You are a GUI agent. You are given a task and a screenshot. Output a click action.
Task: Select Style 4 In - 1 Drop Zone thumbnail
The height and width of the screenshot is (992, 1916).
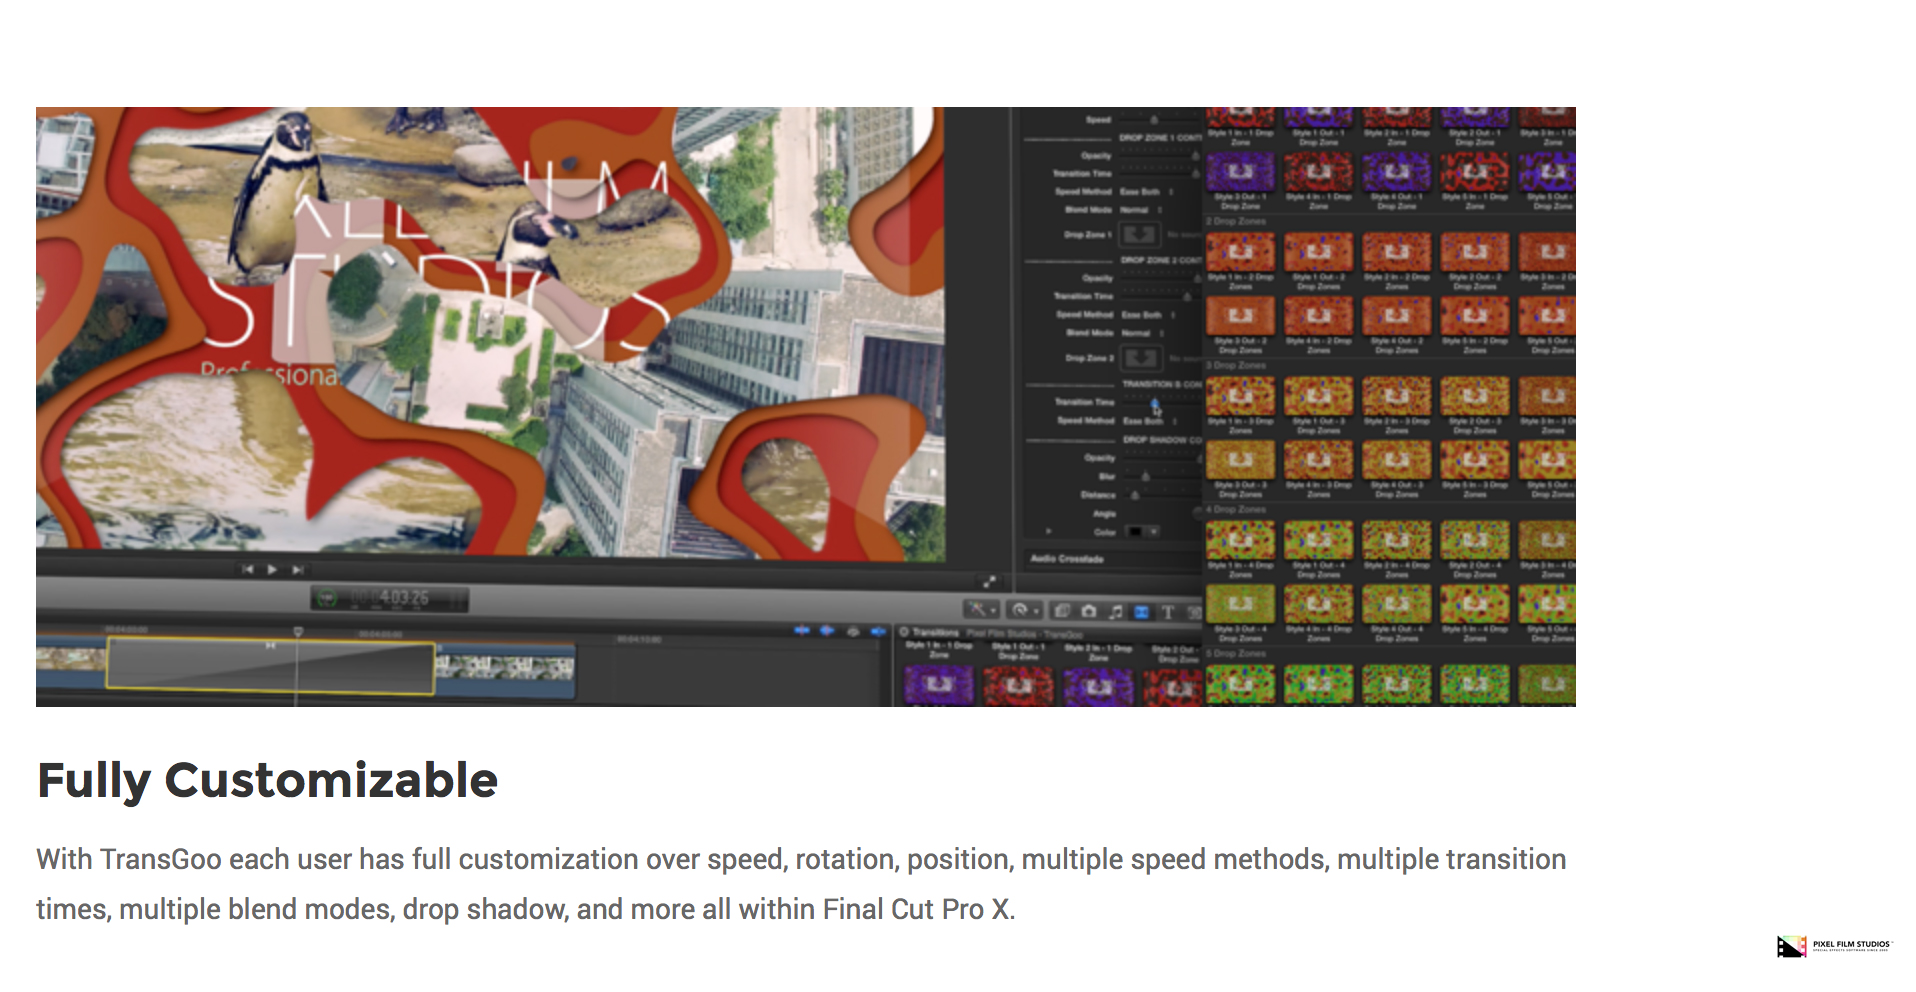(1318, 173)
